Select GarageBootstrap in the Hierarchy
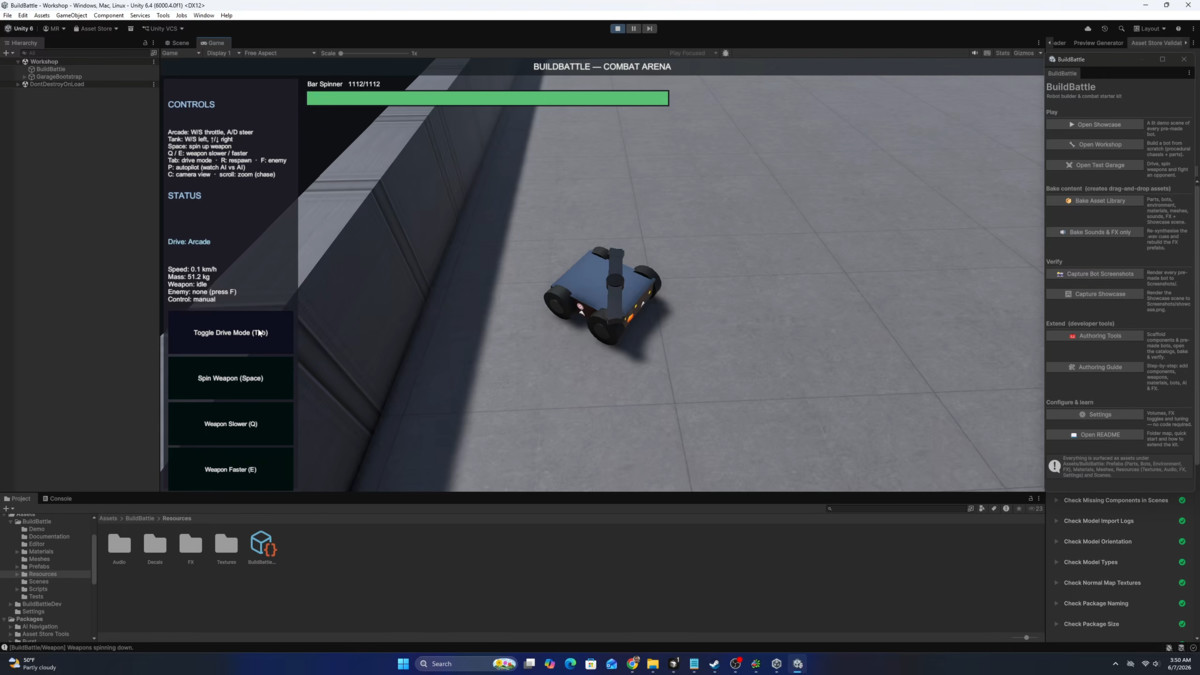 point(58,77)
